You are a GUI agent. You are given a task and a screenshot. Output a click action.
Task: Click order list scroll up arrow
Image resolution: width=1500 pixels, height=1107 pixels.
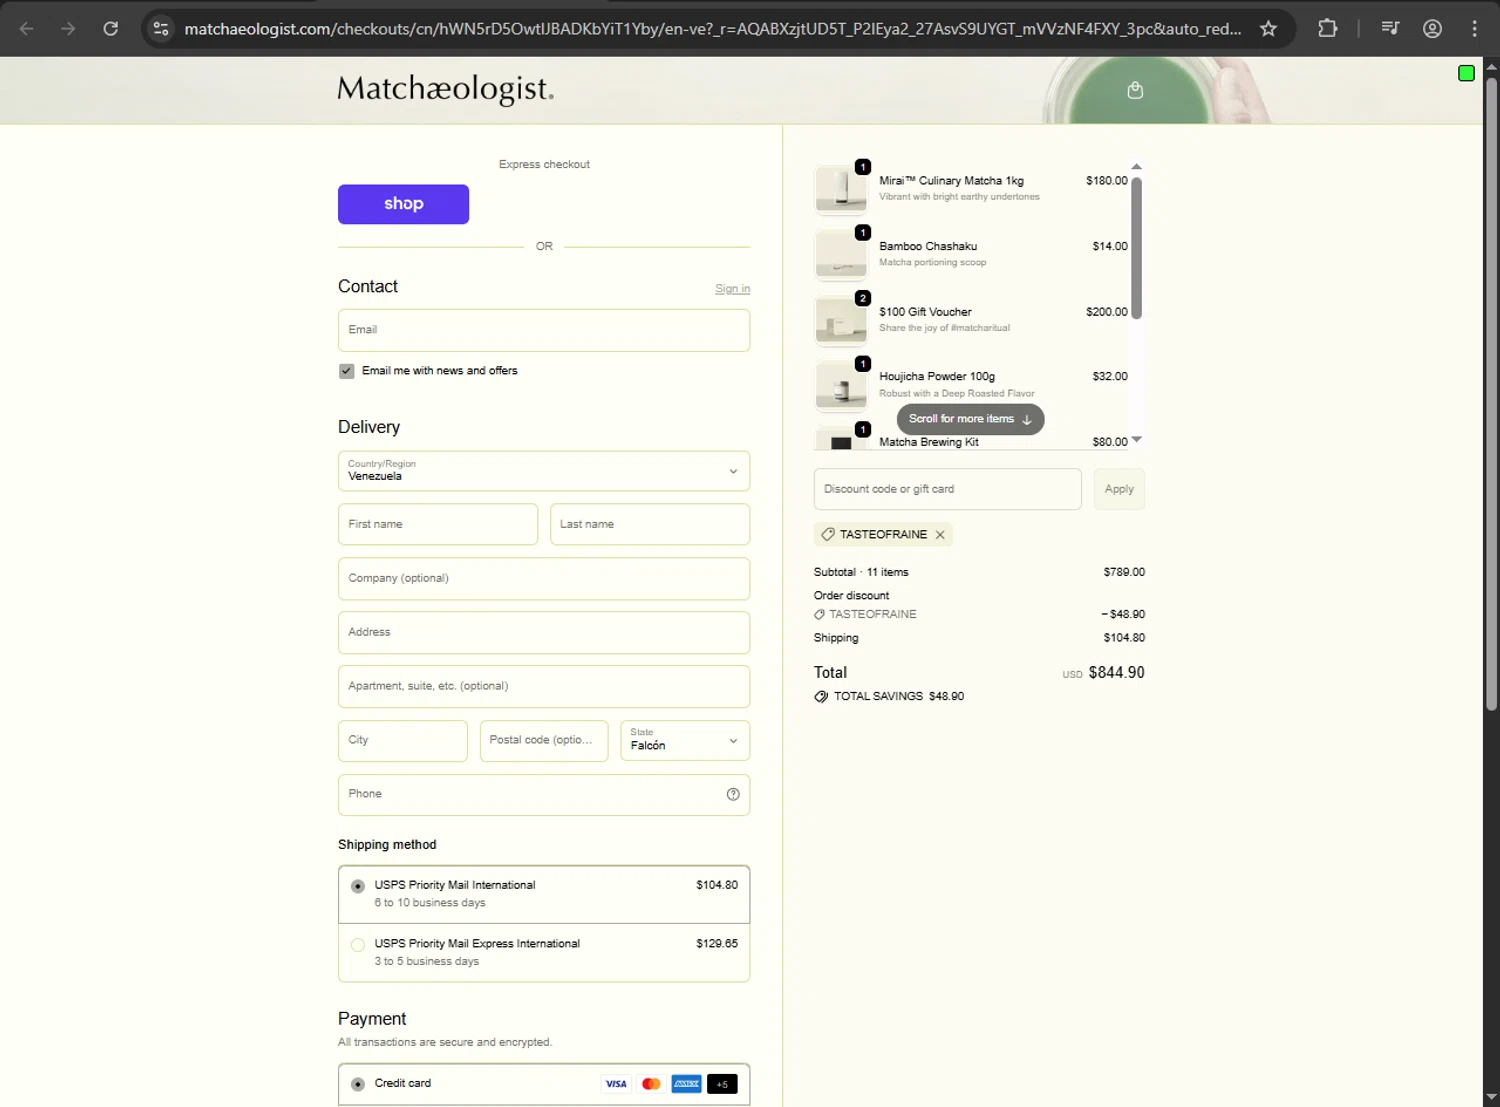[1136, 167]
